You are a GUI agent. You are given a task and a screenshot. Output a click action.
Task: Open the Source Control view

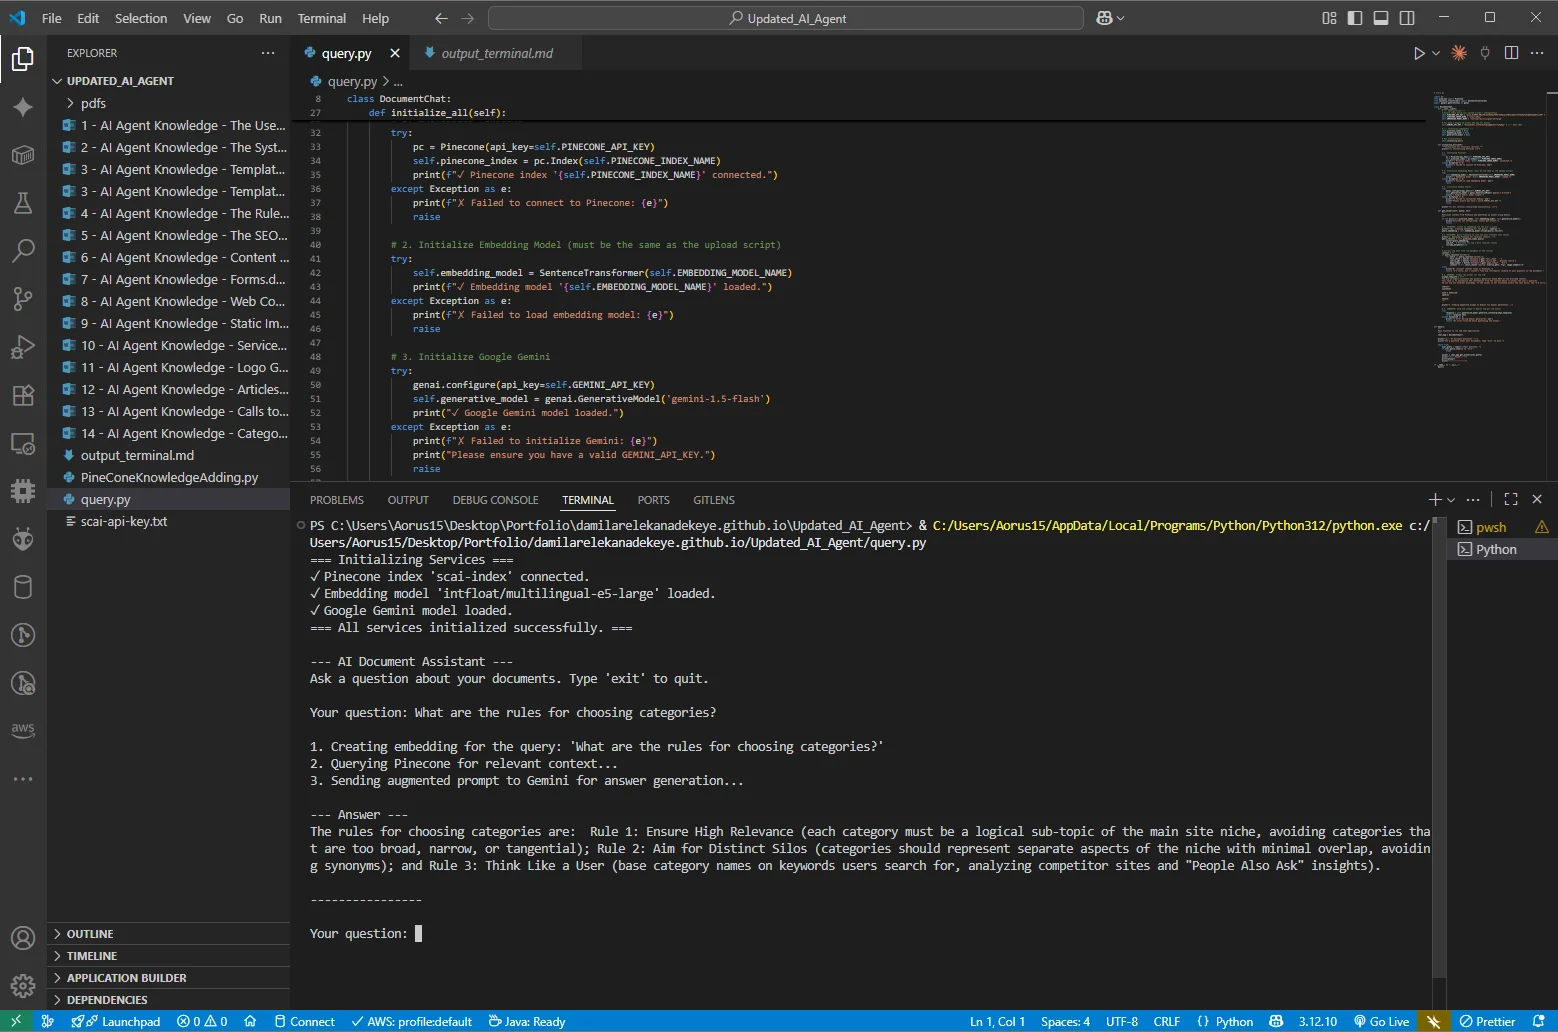point(23,298)
